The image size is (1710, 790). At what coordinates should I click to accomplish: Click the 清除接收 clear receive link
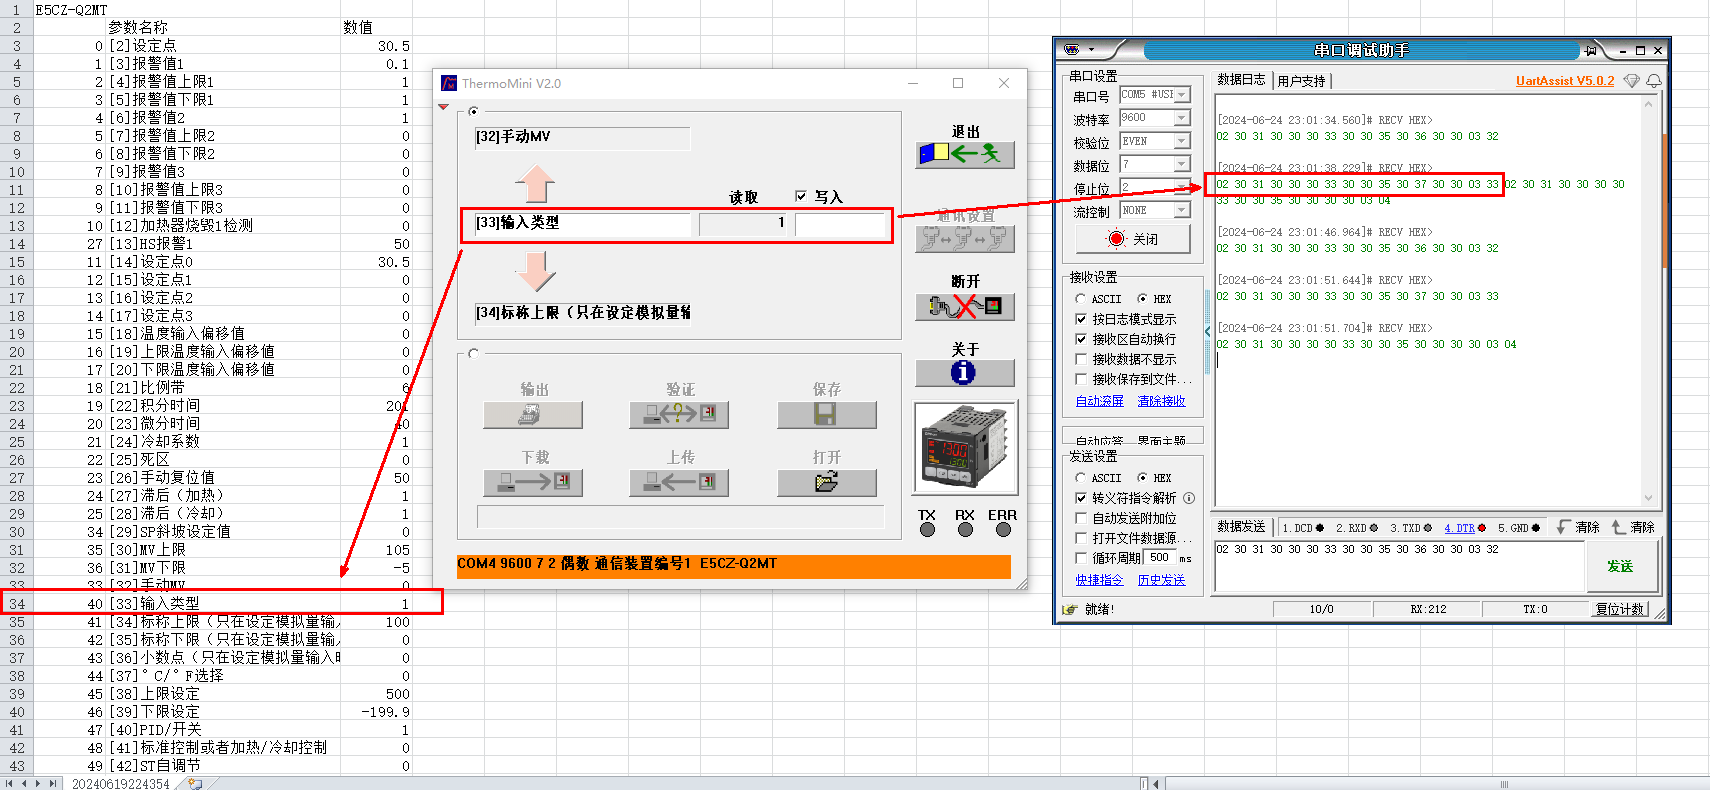1161,401
